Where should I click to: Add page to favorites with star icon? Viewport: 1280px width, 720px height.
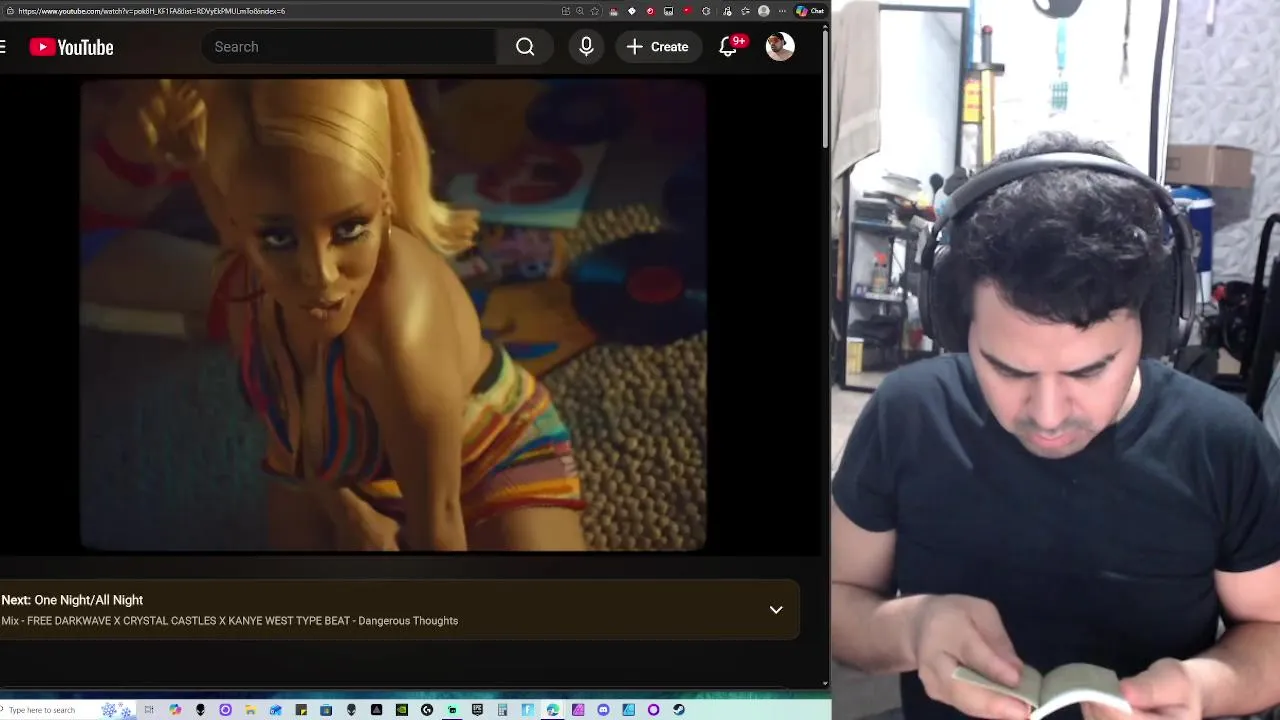point(595,11)
